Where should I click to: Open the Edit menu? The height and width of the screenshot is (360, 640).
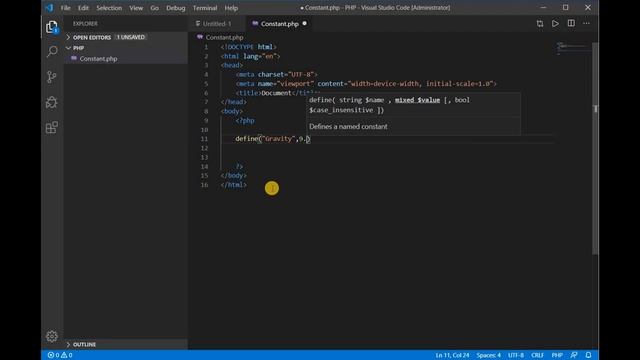(83, 8)
